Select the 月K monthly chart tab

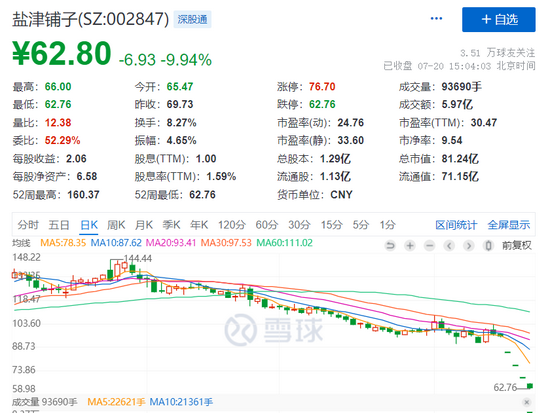point(144,225)
